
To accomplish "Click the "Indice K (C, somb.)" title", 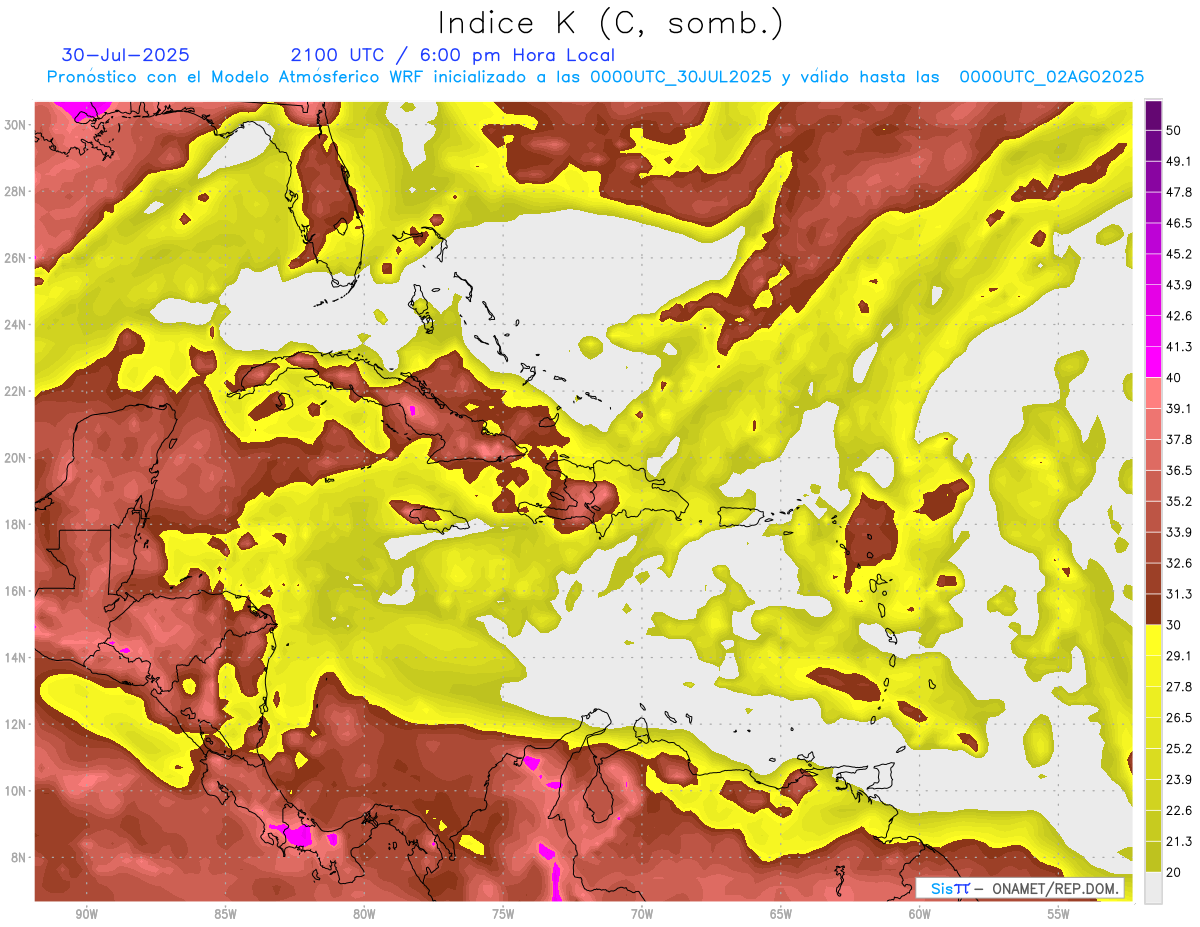I will pyautogui.click(x=610, y=23).
